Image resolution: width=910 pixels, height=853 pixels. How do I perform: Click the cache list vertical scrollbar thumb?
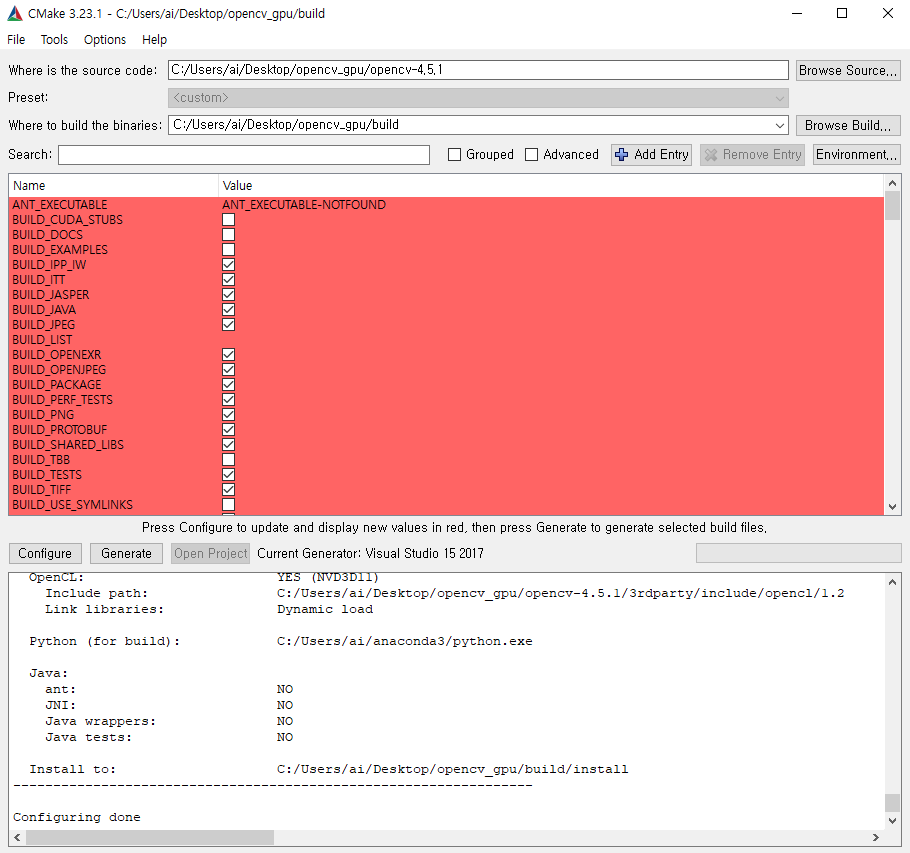[893, 206]
